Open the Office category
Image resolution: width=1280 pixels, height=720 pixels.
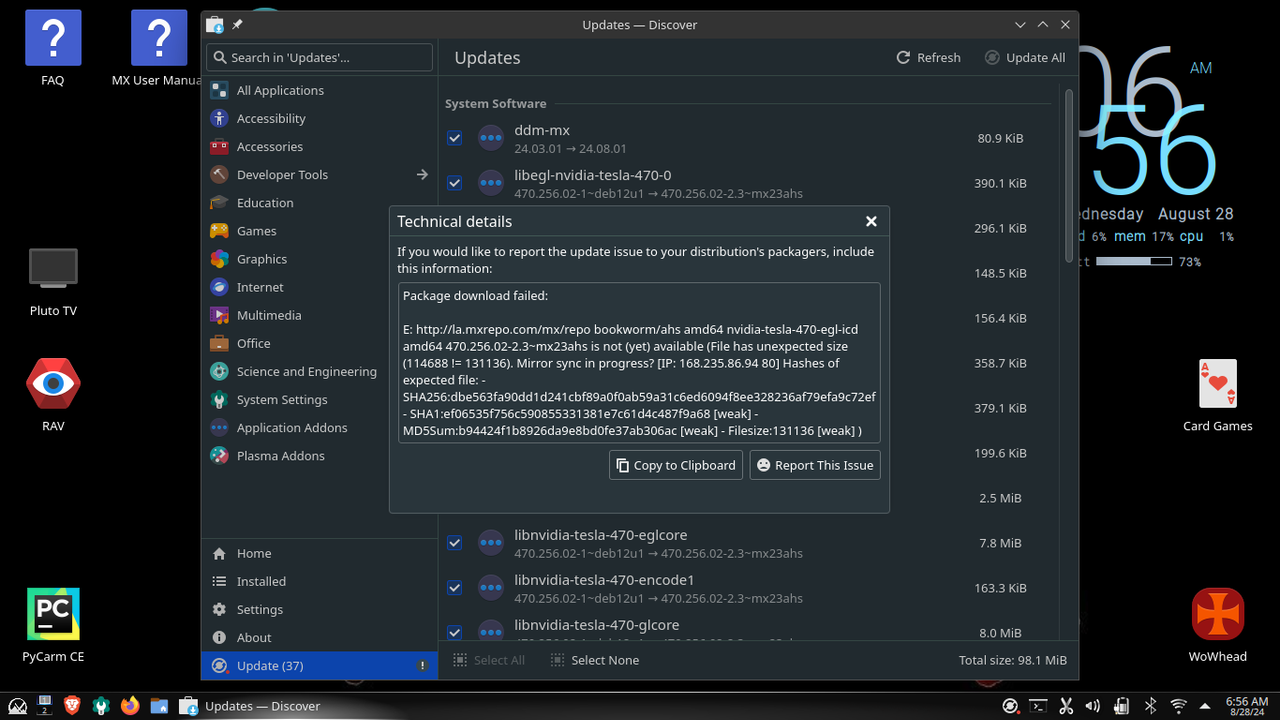pos(319,343)
